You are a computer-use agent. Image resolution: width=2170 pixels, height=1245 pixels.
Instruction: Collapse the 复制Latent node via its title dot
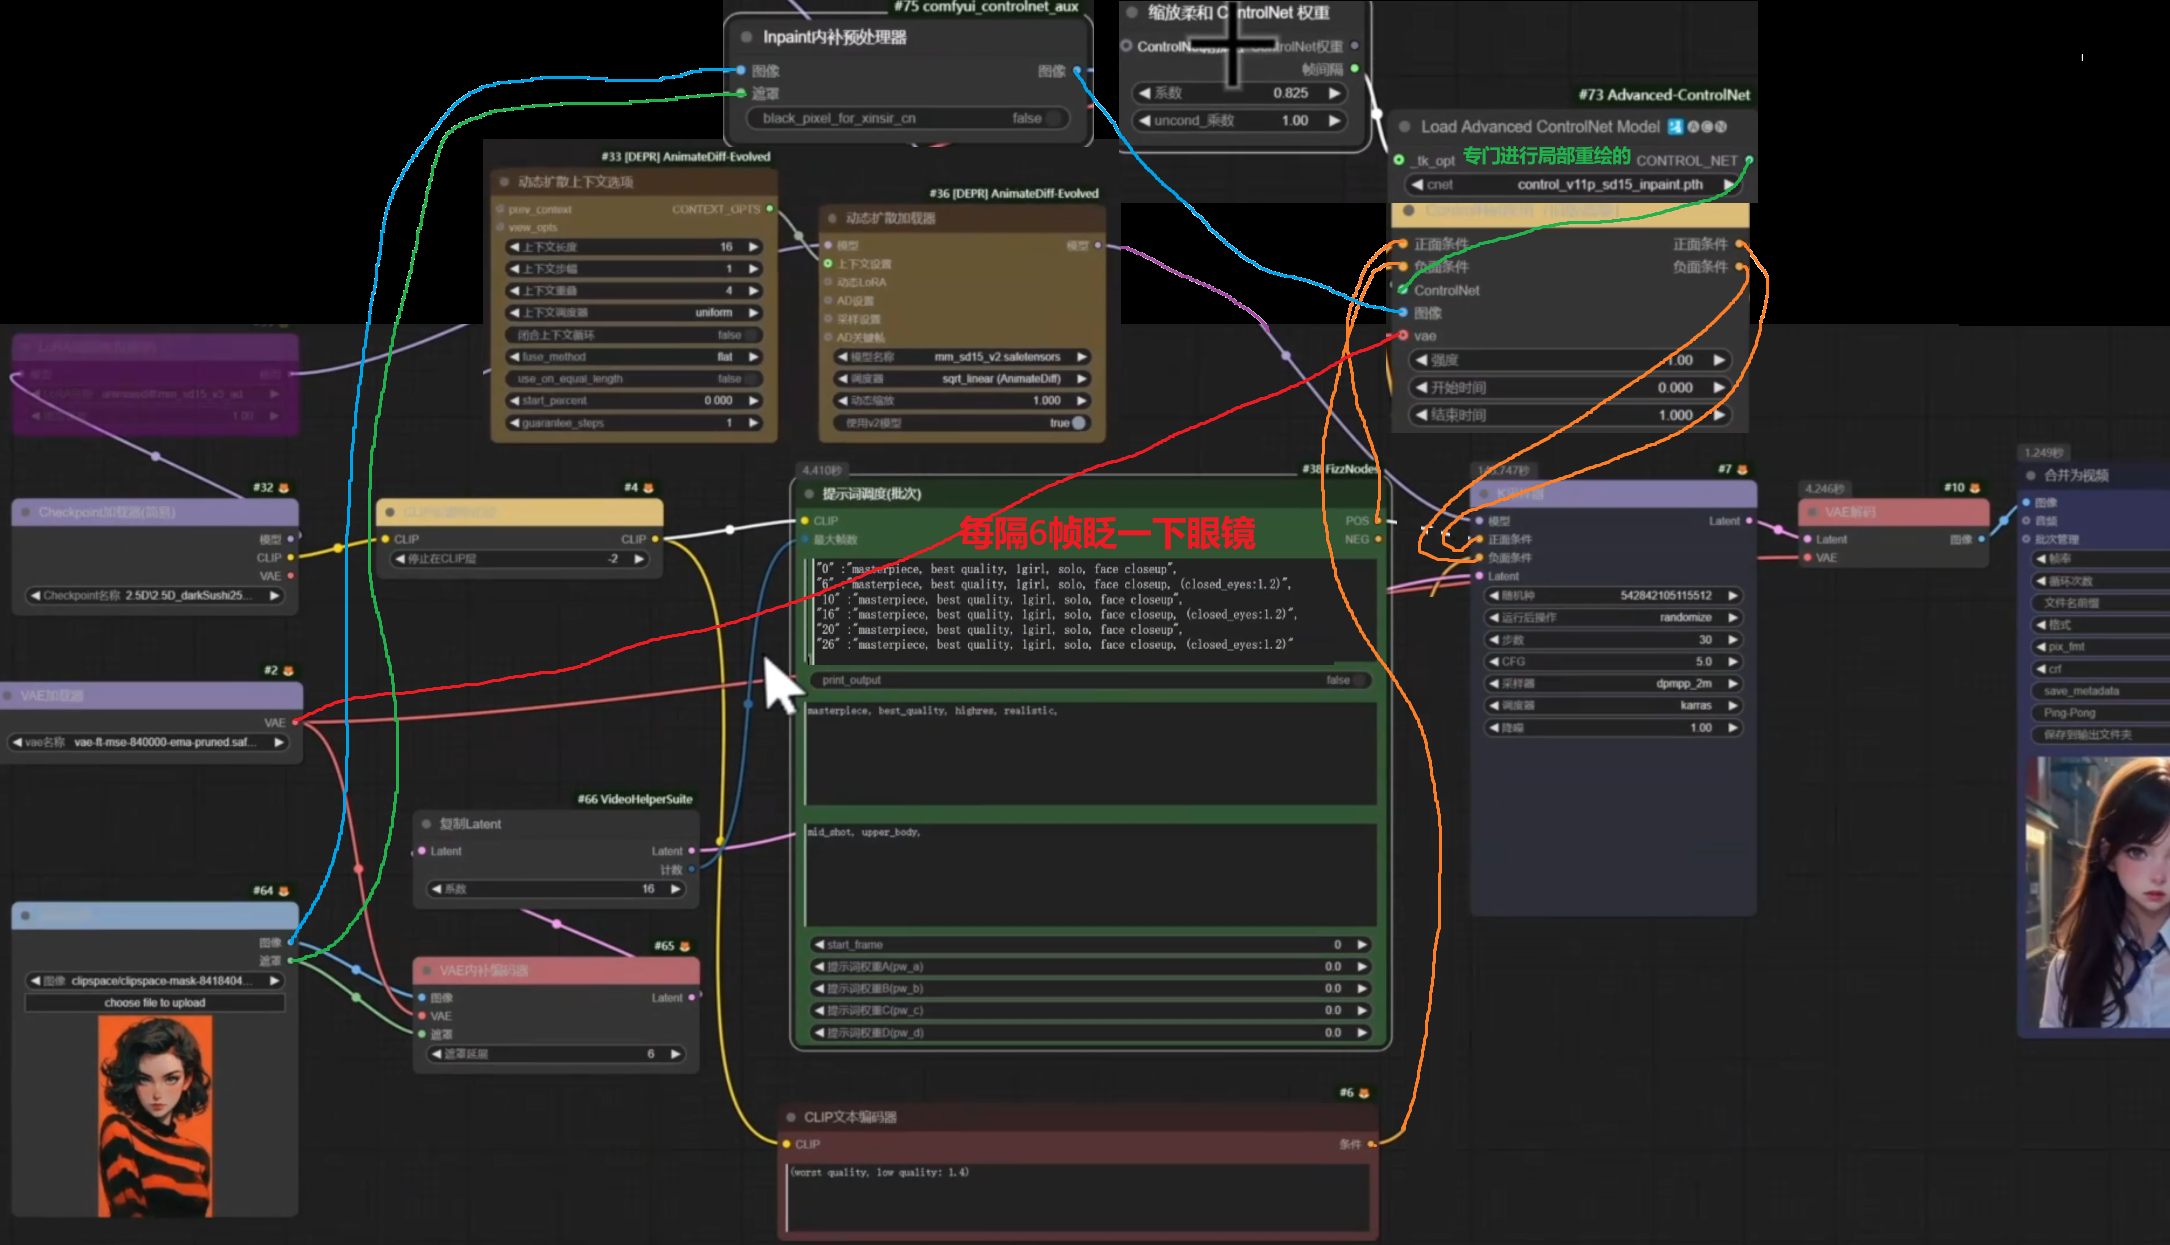click(426, 824)
